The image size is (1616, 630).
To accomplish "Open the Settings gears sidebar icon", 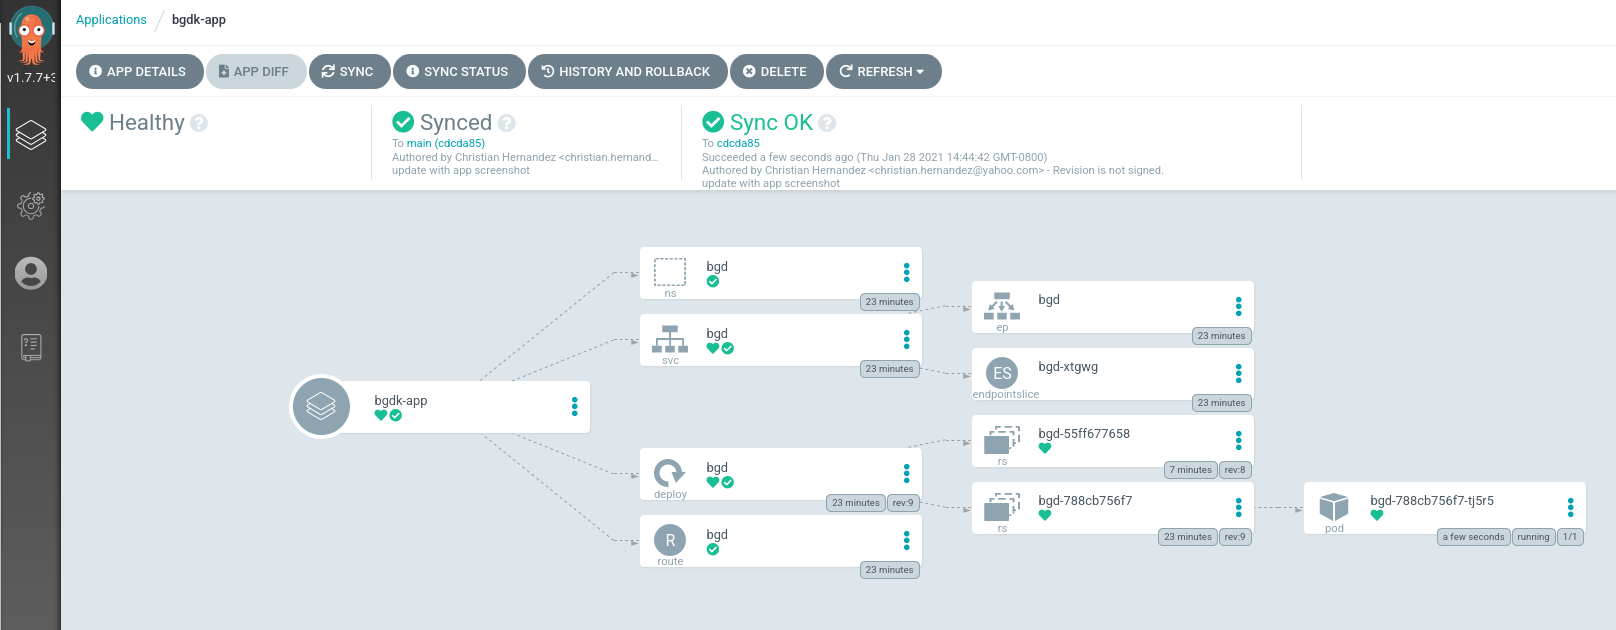I will click(31, 205).
